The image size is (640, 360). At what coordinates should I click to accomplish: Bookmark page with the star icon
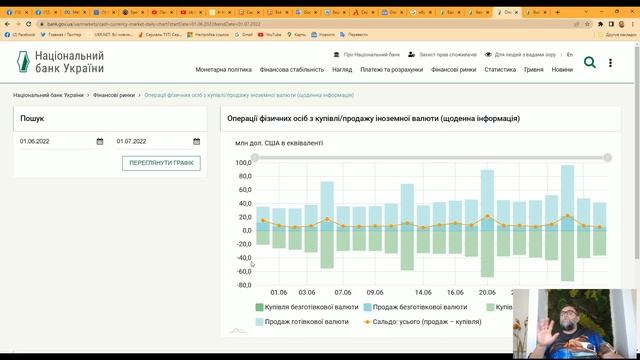(587, 24)
